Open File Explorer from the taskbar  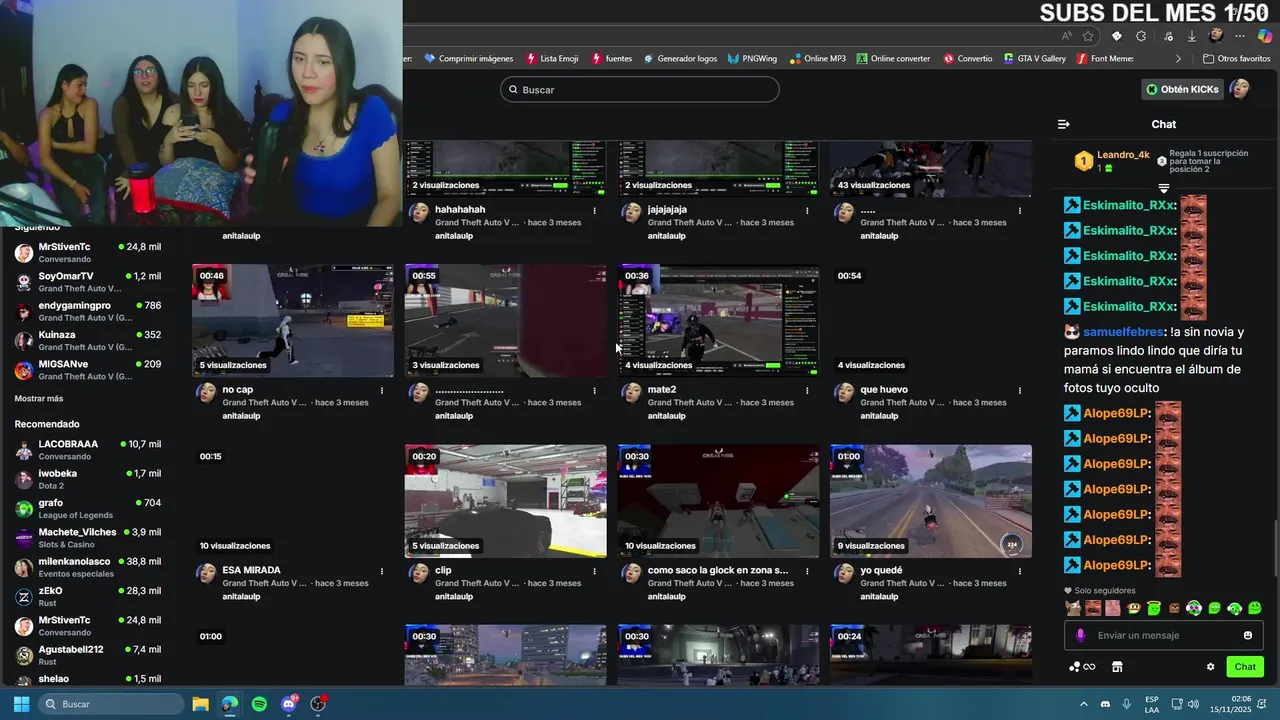coord(200,704)
